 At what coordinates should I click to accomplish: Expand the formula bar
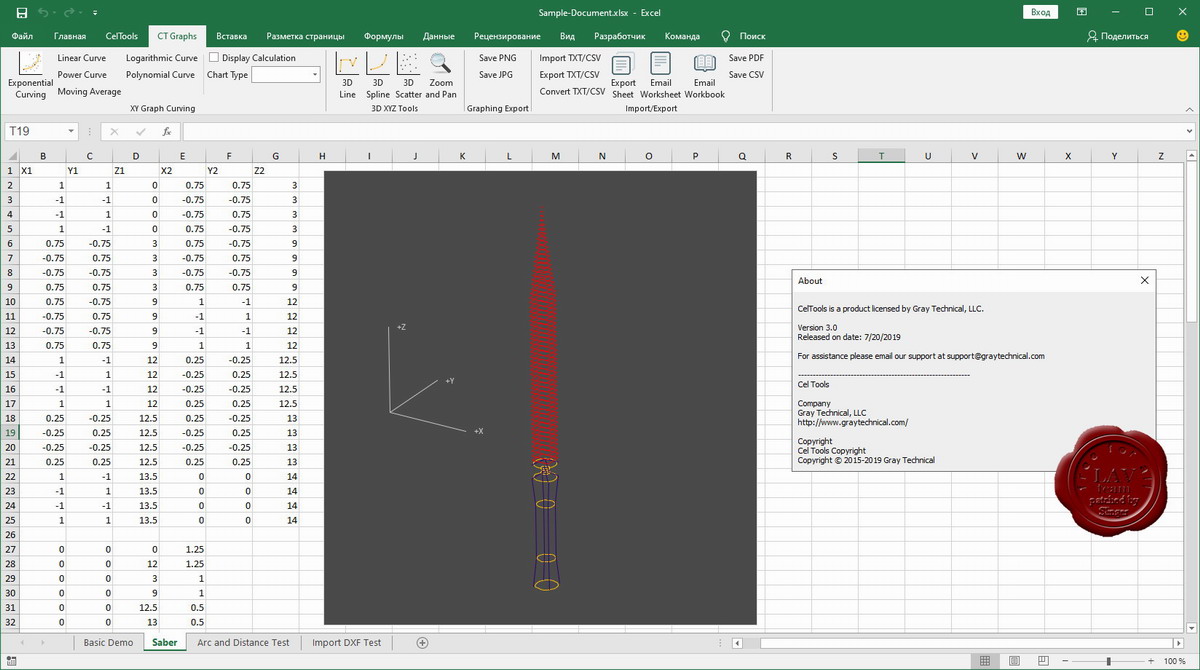click(1189, 131)
